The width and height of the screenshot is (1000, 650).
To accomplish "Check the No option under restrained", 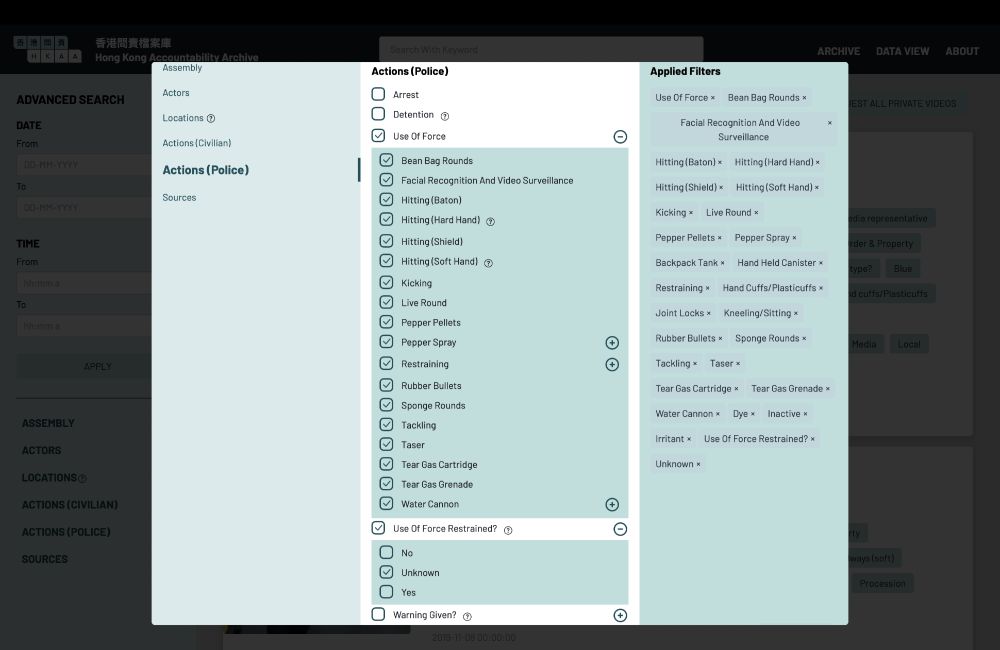I will tap(386, 552).
